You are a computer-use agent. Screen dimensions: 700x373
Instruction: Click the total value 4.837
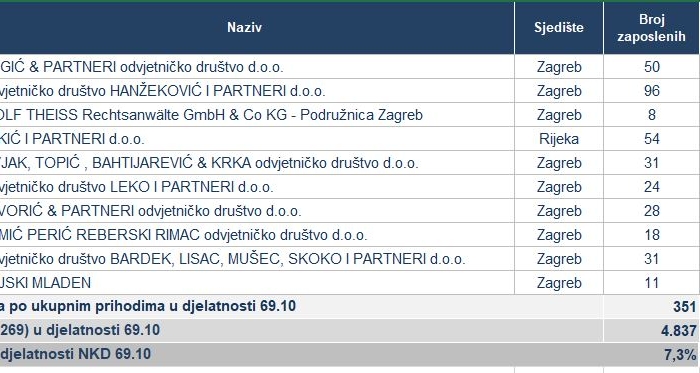pyautogui.click(x=679, y=331)
